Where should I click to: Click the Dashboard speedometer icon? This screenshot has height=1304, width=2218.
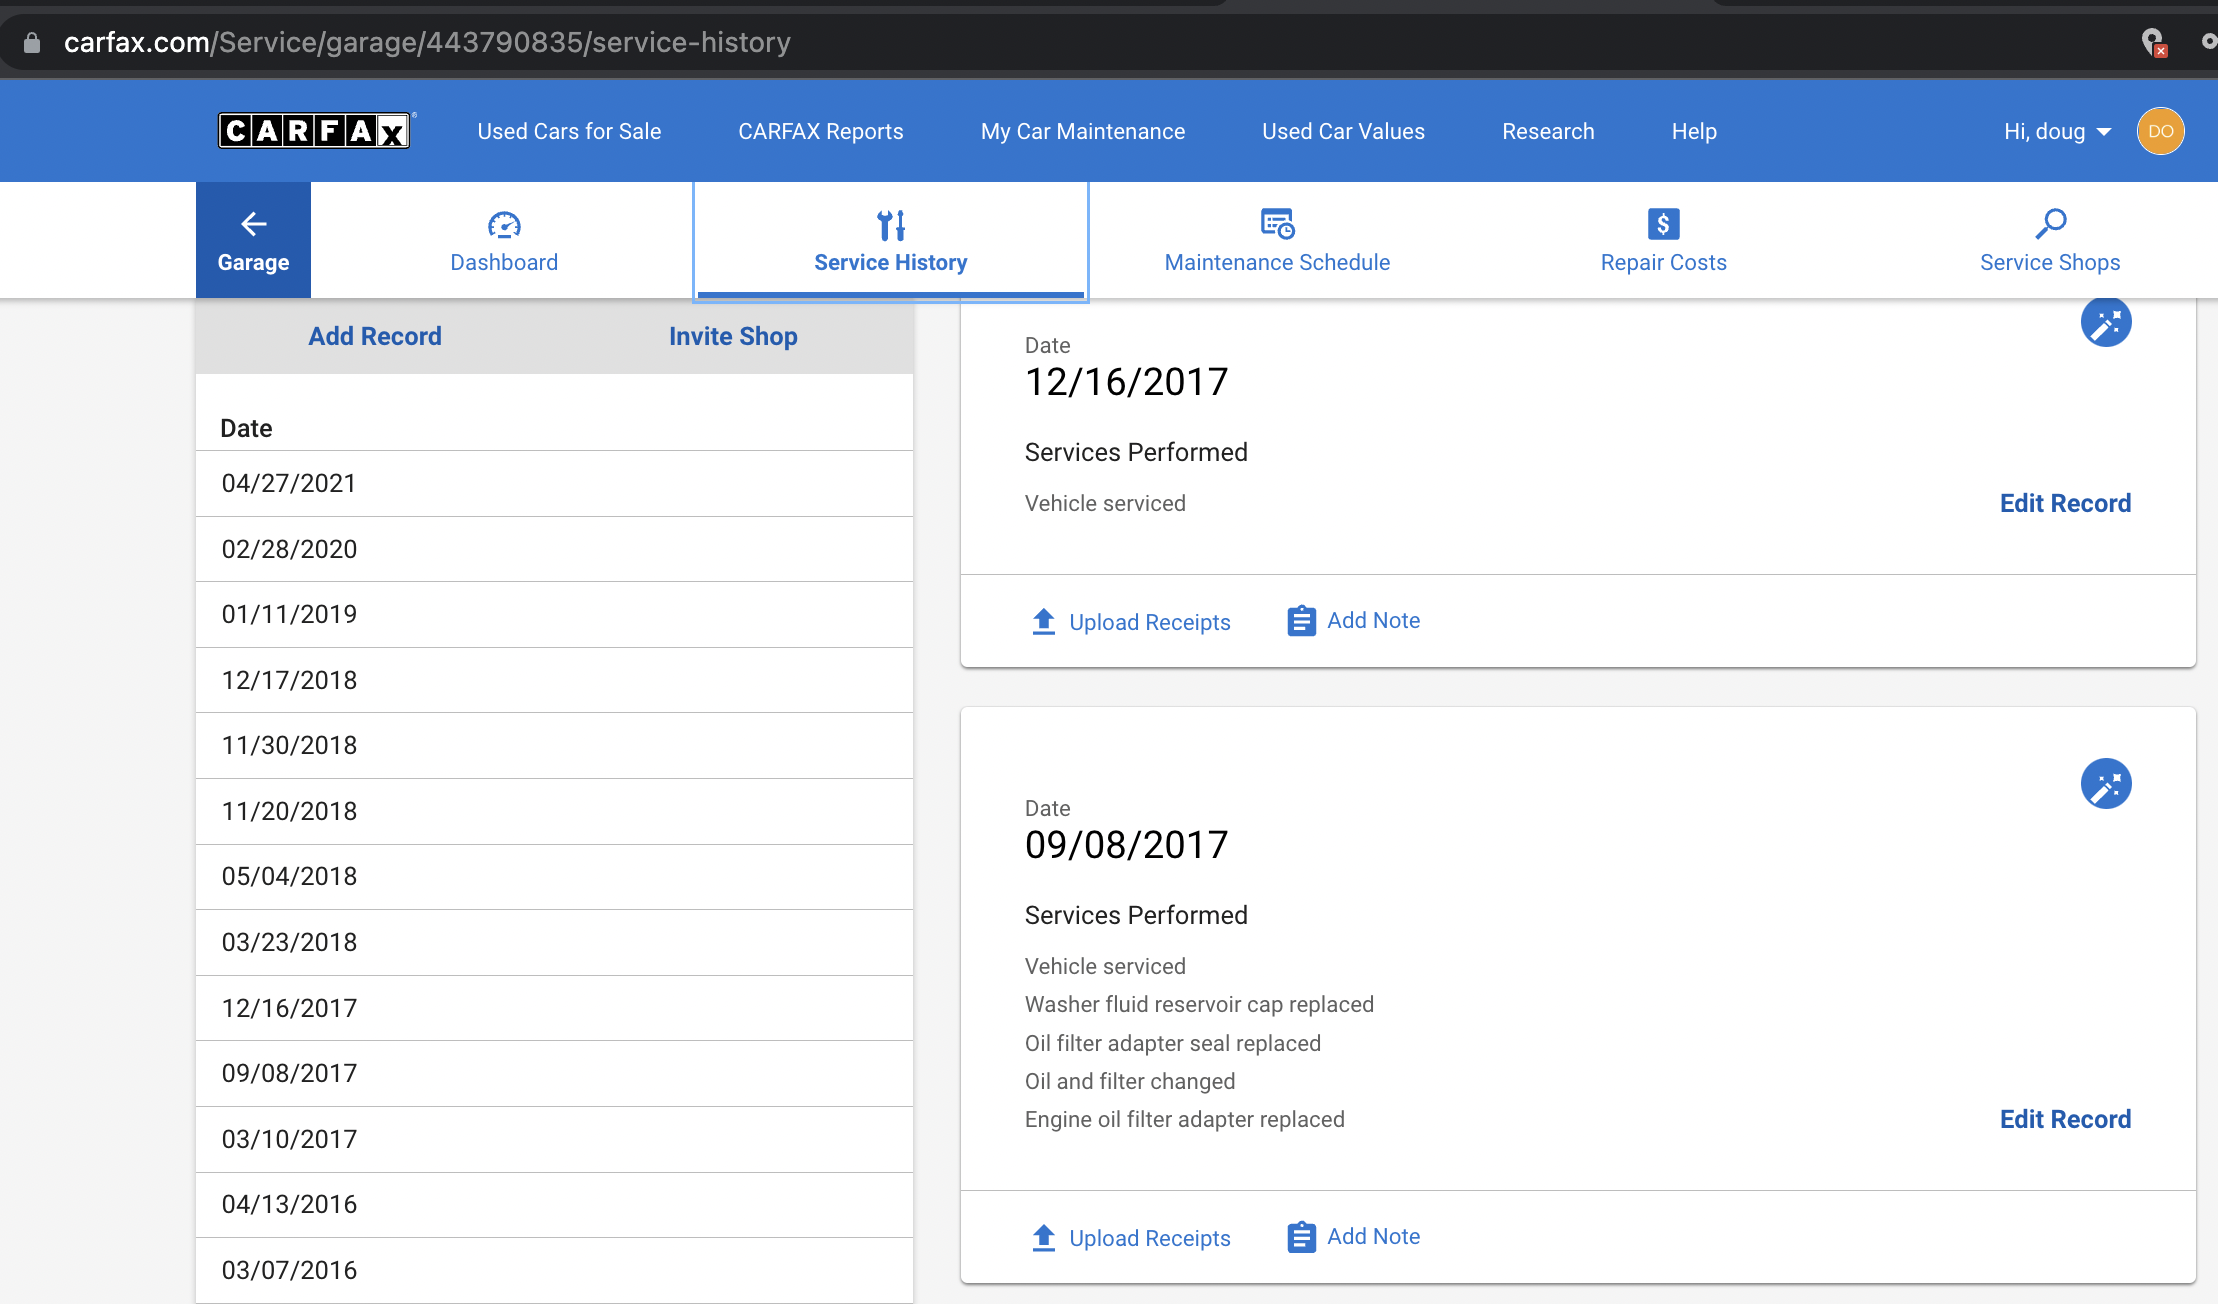504,225
